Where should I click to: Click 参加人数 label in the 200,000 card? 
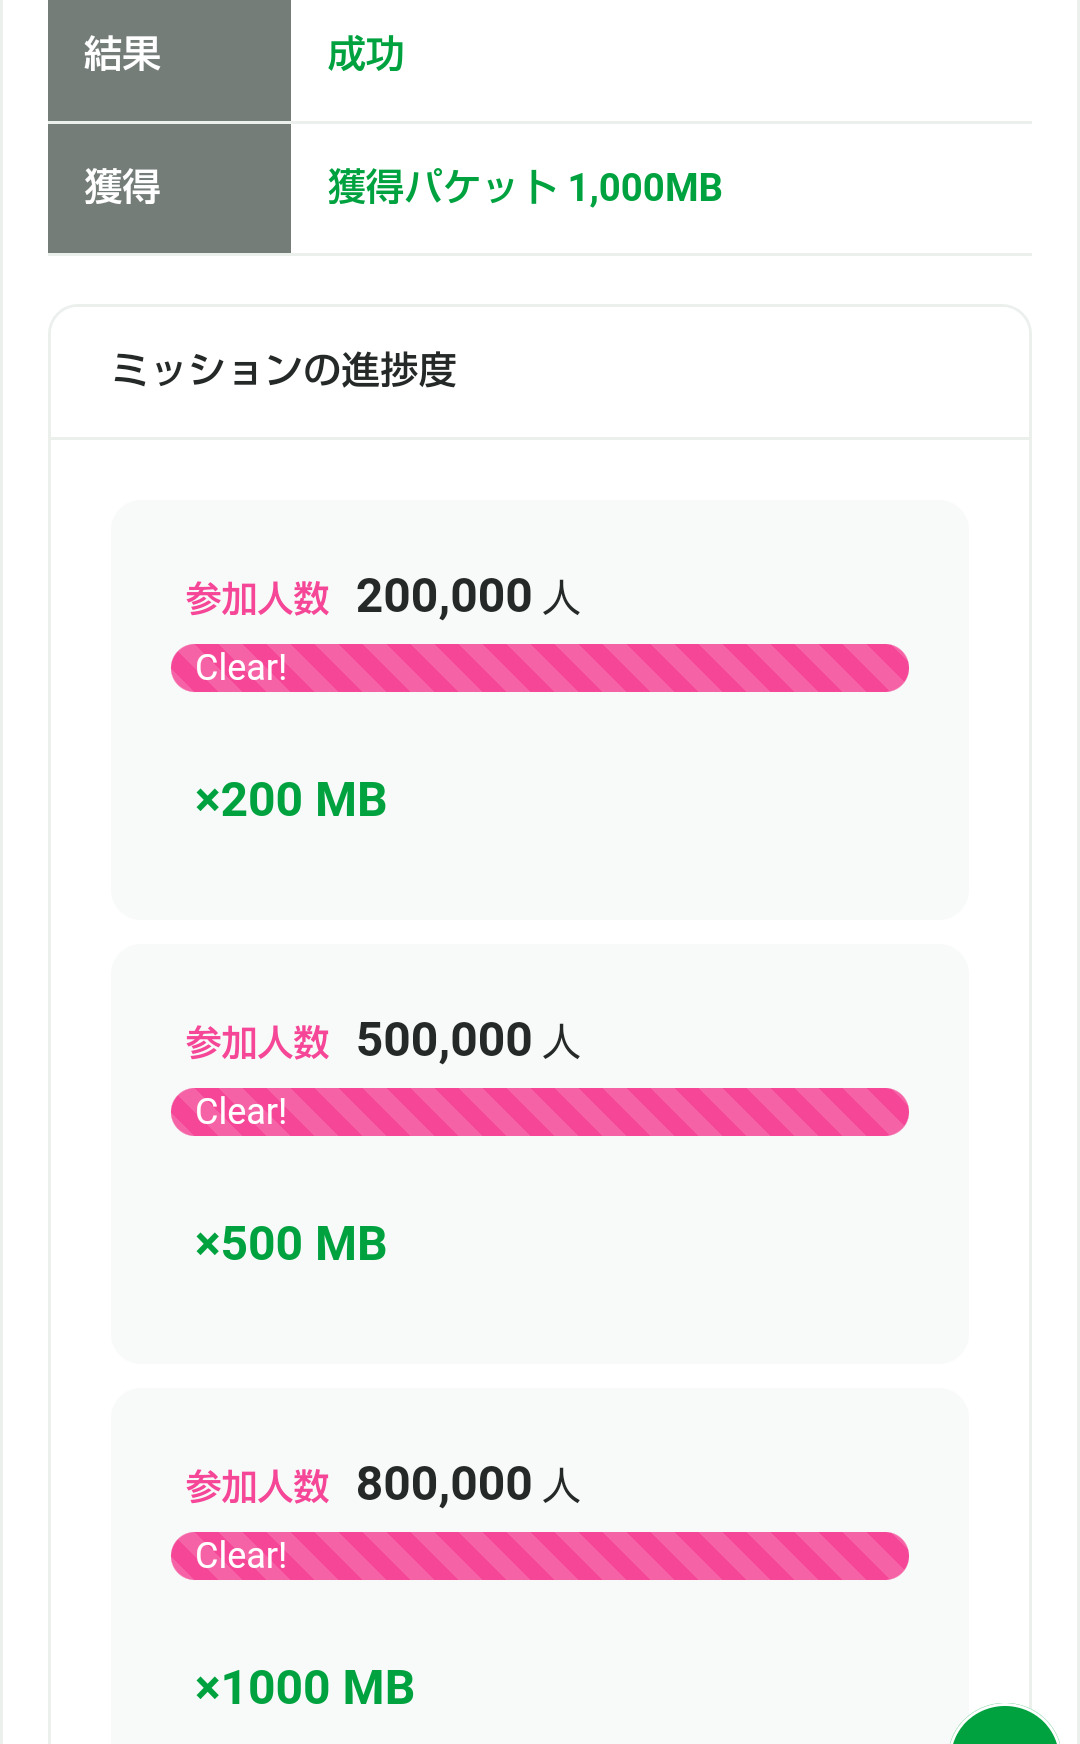coord(257,599)
